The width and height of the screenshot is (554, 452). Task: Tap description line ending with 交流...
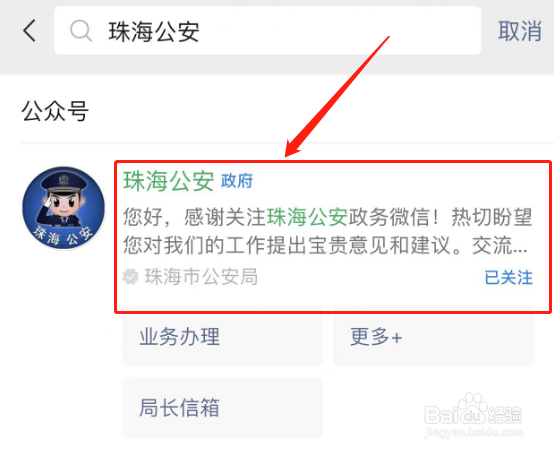coord(325,245)
